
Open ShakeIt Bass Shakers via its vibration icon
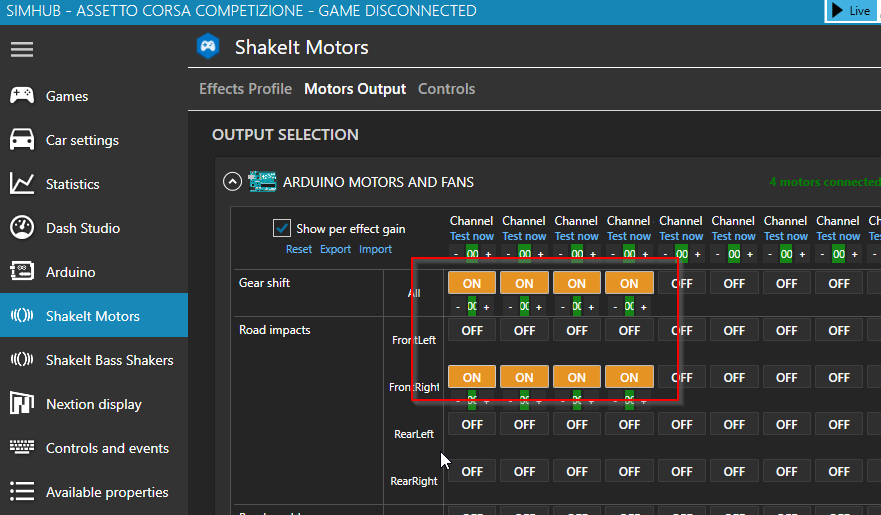[22, 359]
